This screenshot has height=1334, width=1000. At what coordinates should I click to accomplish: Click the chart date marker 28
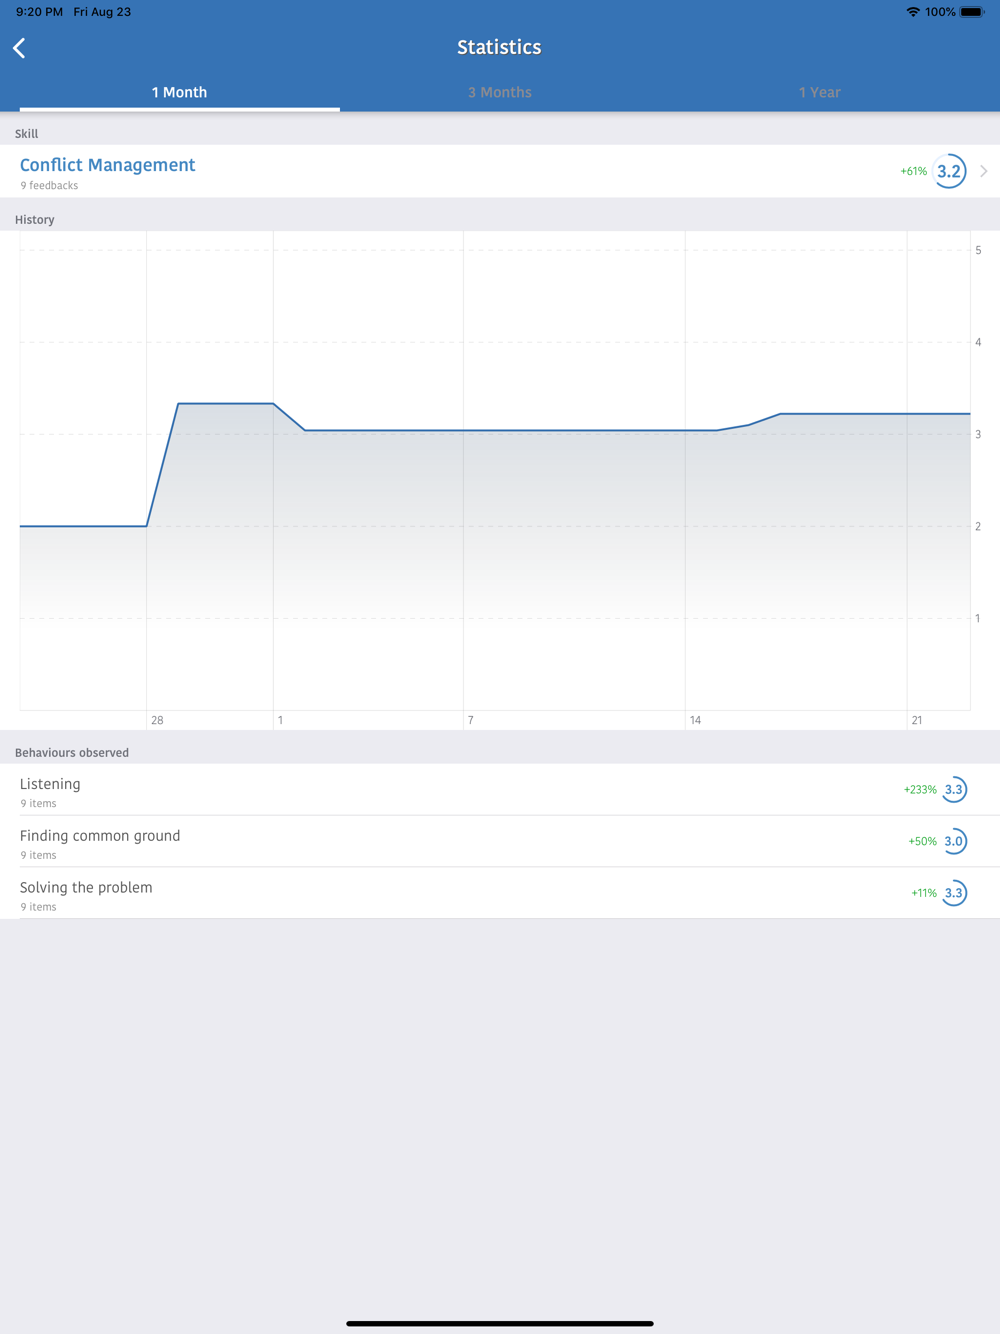pyautogui.click(x=157, y=720)
